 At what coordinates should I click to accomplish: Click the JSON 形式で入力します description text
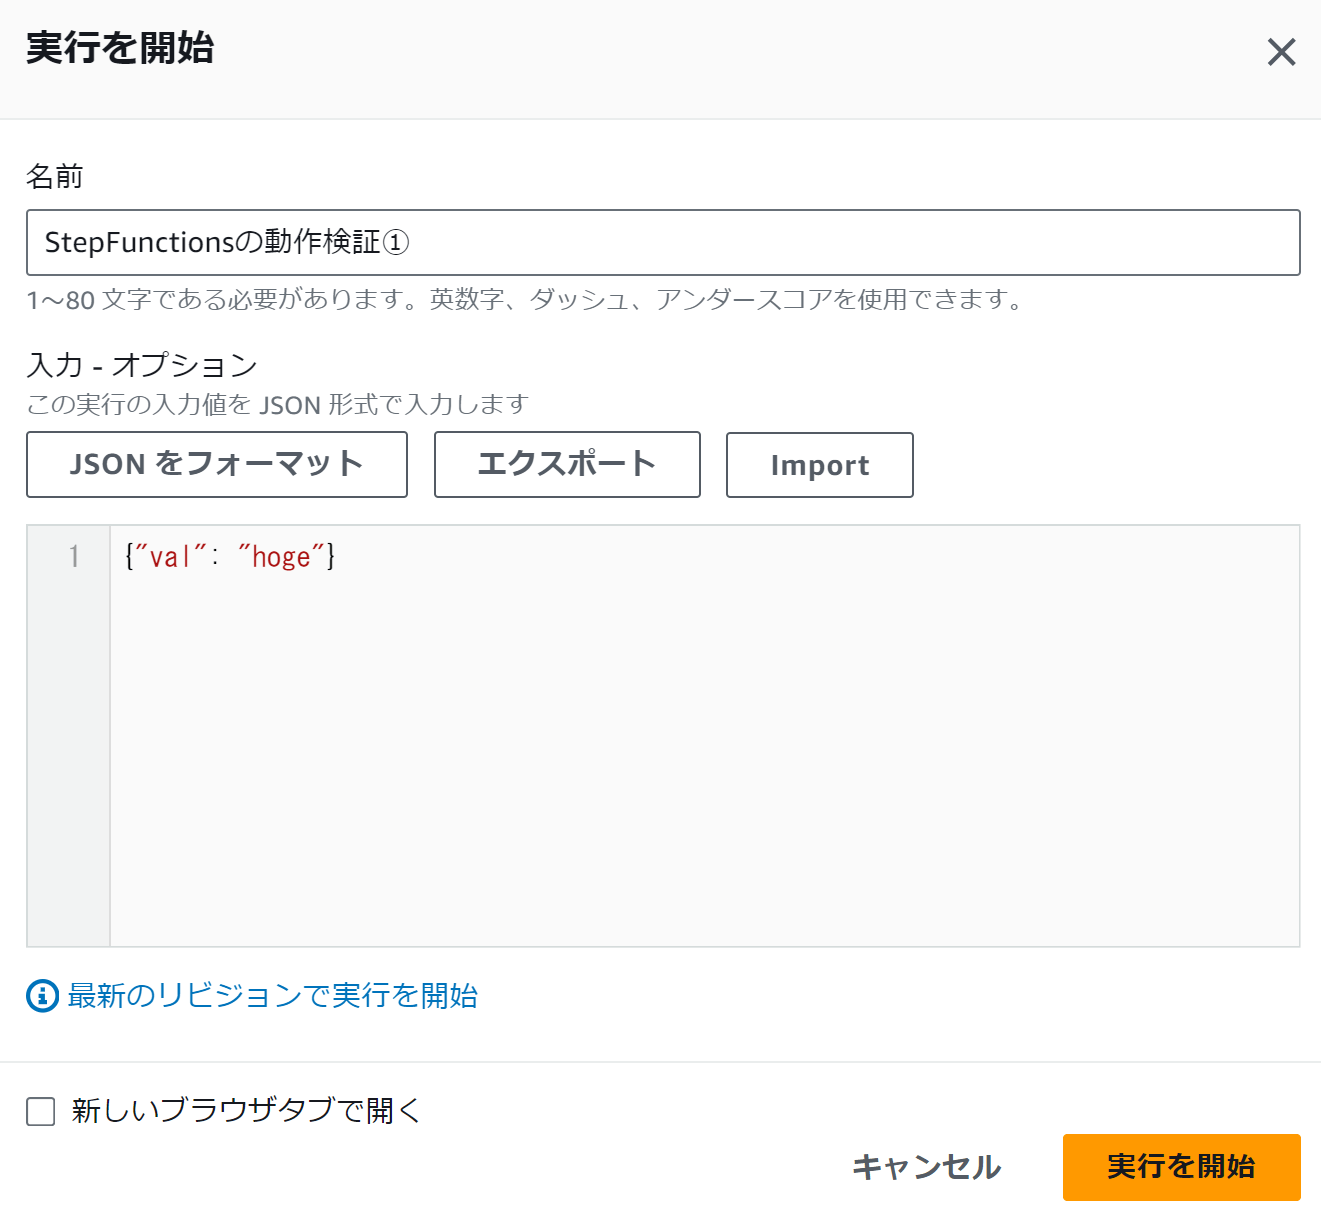click(277, 404)
